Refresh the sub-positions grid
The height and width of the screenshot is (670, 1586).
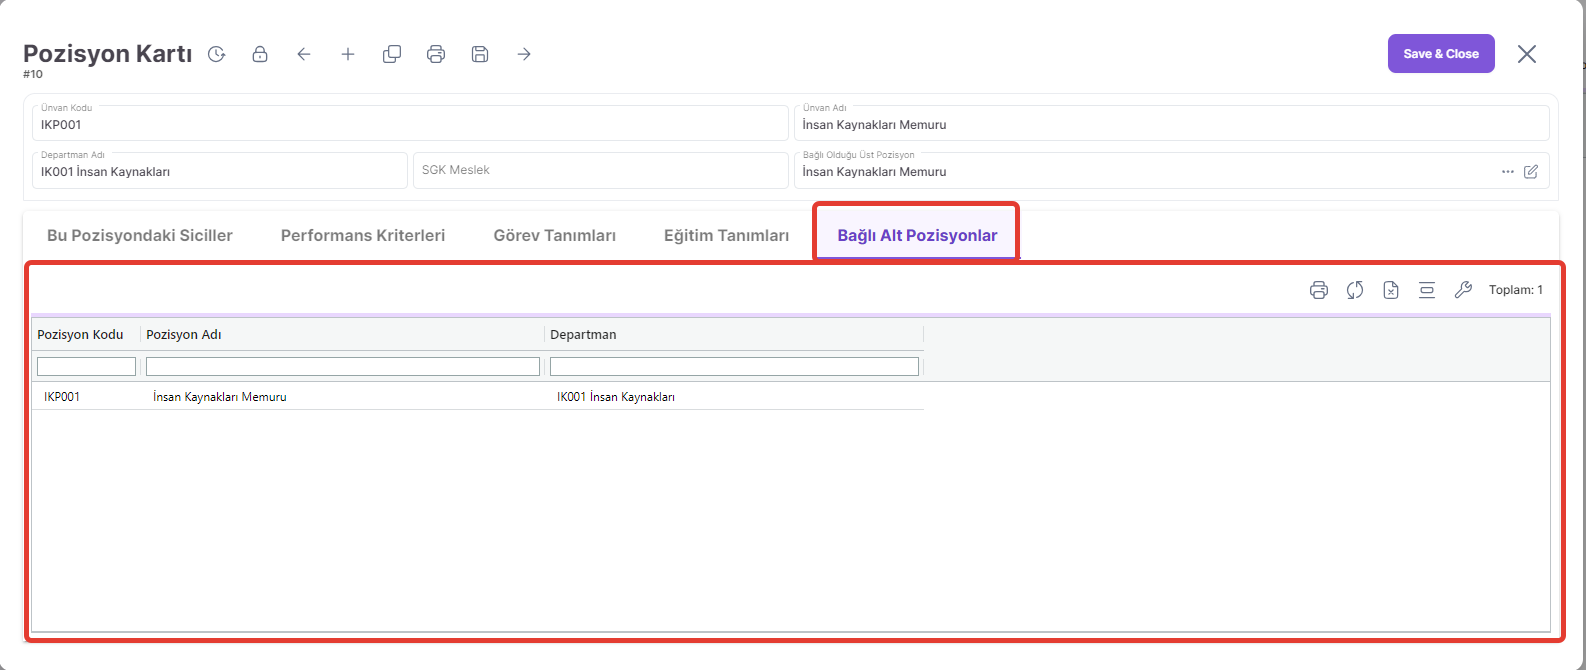[1355, 290]
